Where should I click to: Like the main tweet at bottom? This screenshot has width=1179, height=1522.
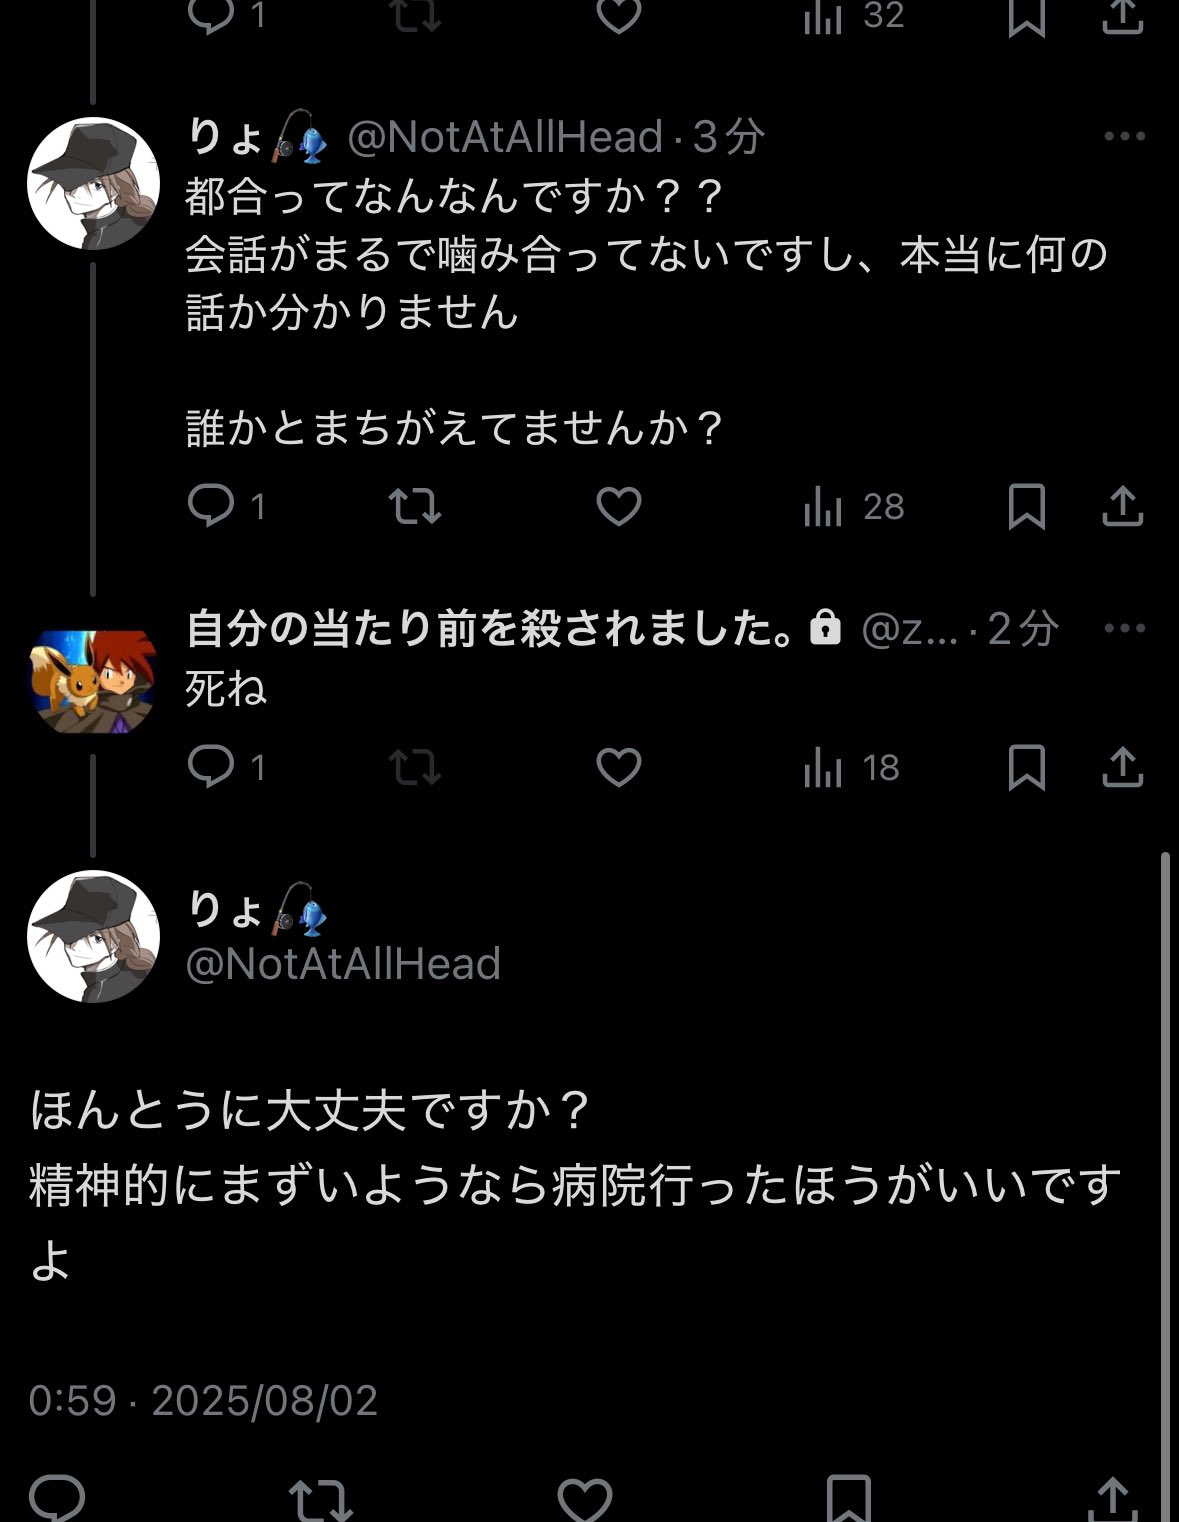coord(584,1498)
